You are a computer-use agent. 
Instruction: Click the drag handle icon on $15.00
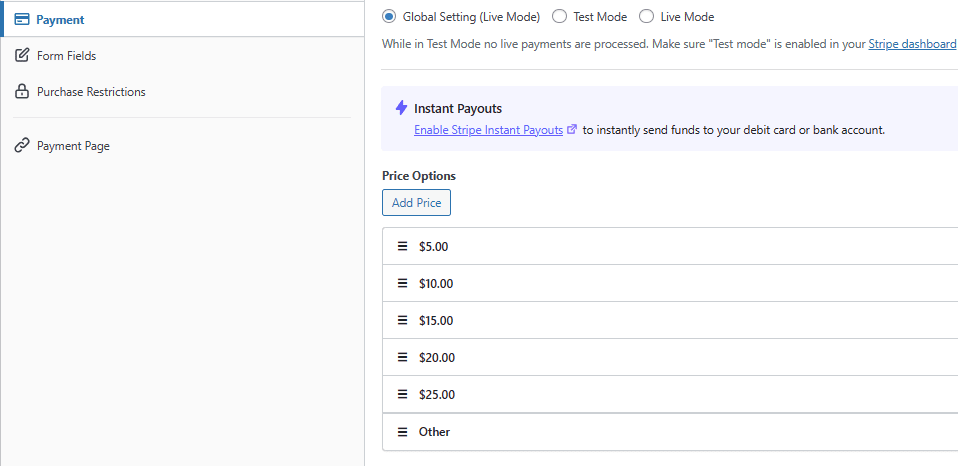pyautogui.click(x=403, y=321)
